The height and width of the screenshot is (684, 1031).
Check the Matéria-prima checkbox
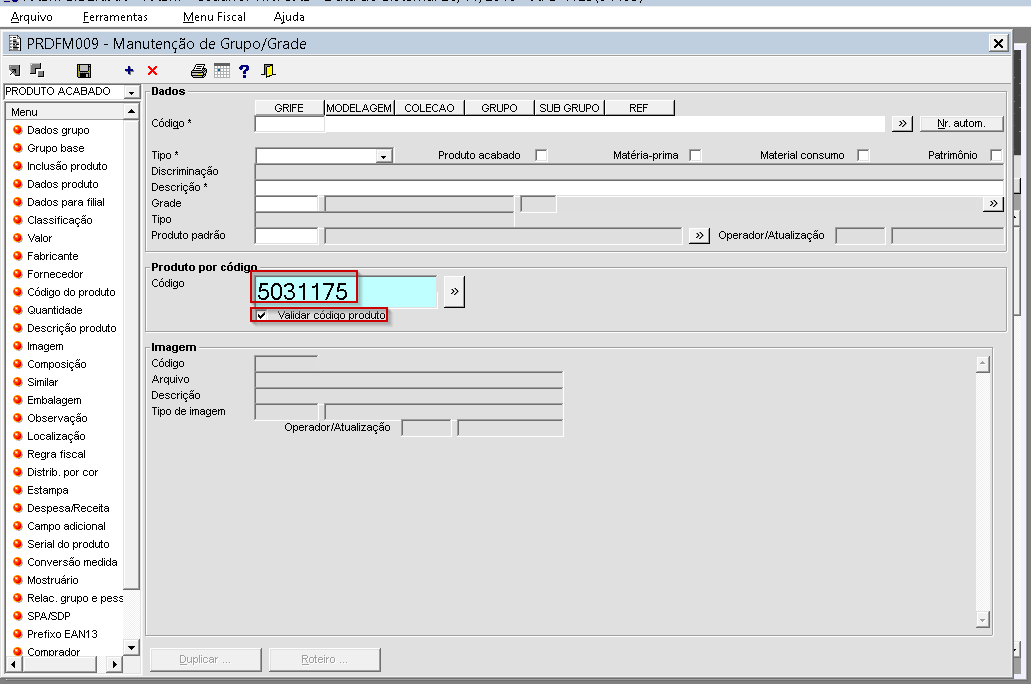click(696, 155)
